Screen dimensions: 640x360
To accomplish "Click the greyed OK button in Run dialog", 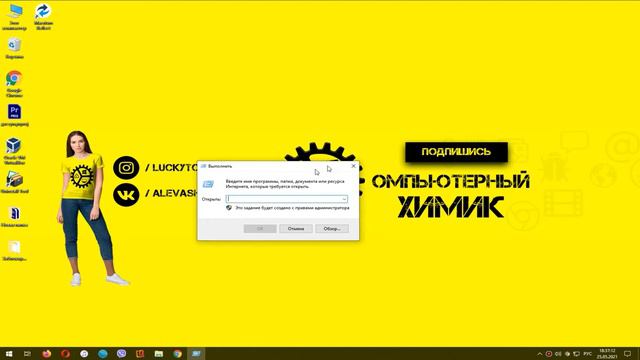I will click(260, 229).
